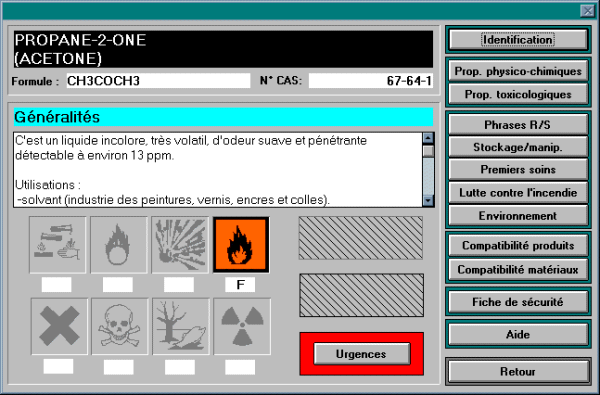Image resolution: width=600 pixels, height=395 pixels.
Task: Click the harmful X cross pictogram
Action: (x=59, y=327)
